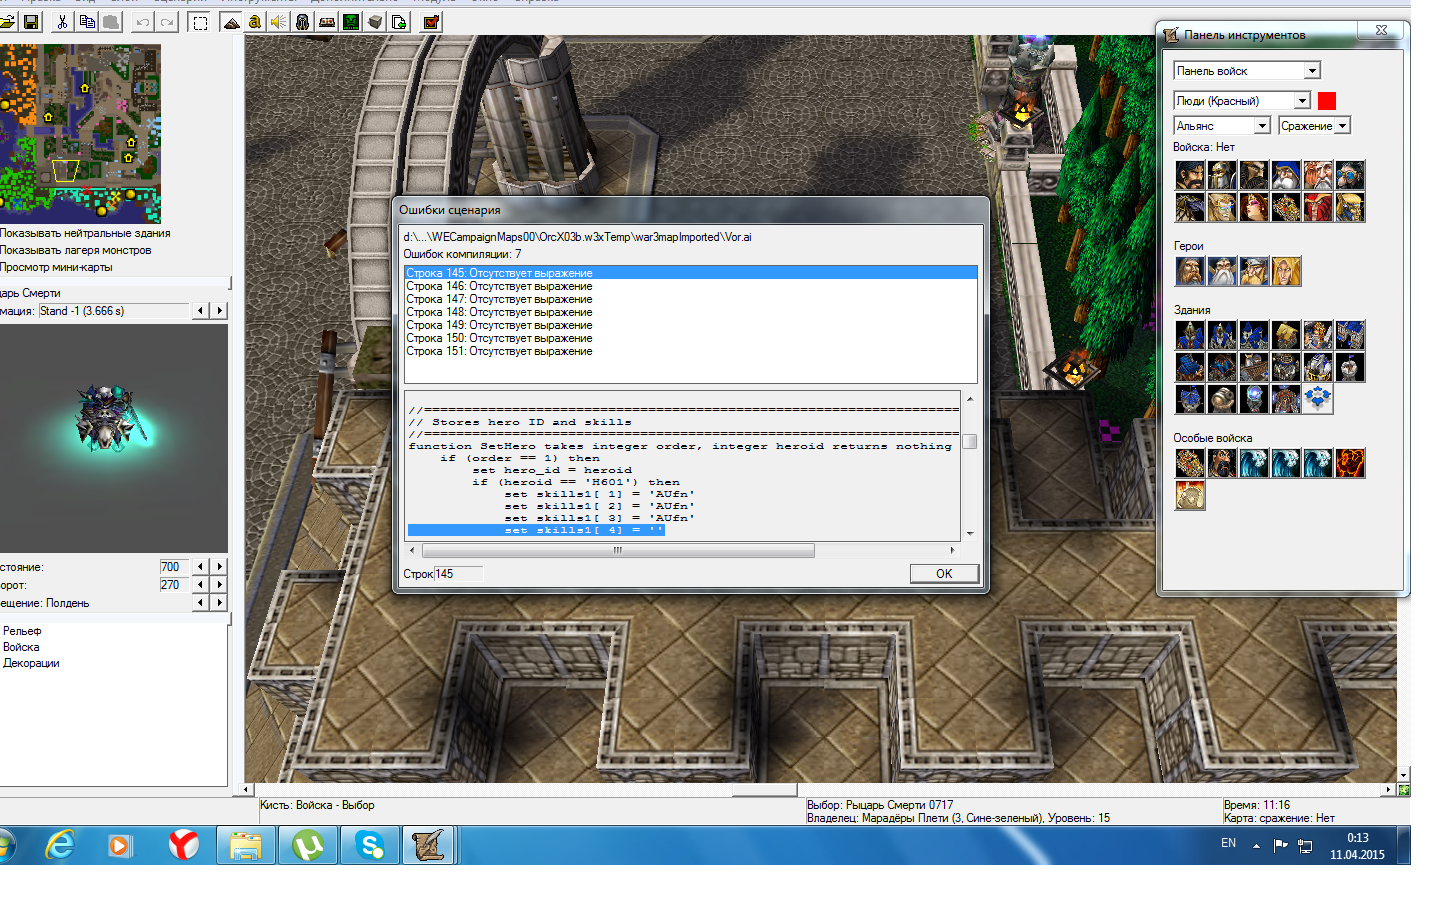Select 'Рельеф' in the left list

[22, 631]
